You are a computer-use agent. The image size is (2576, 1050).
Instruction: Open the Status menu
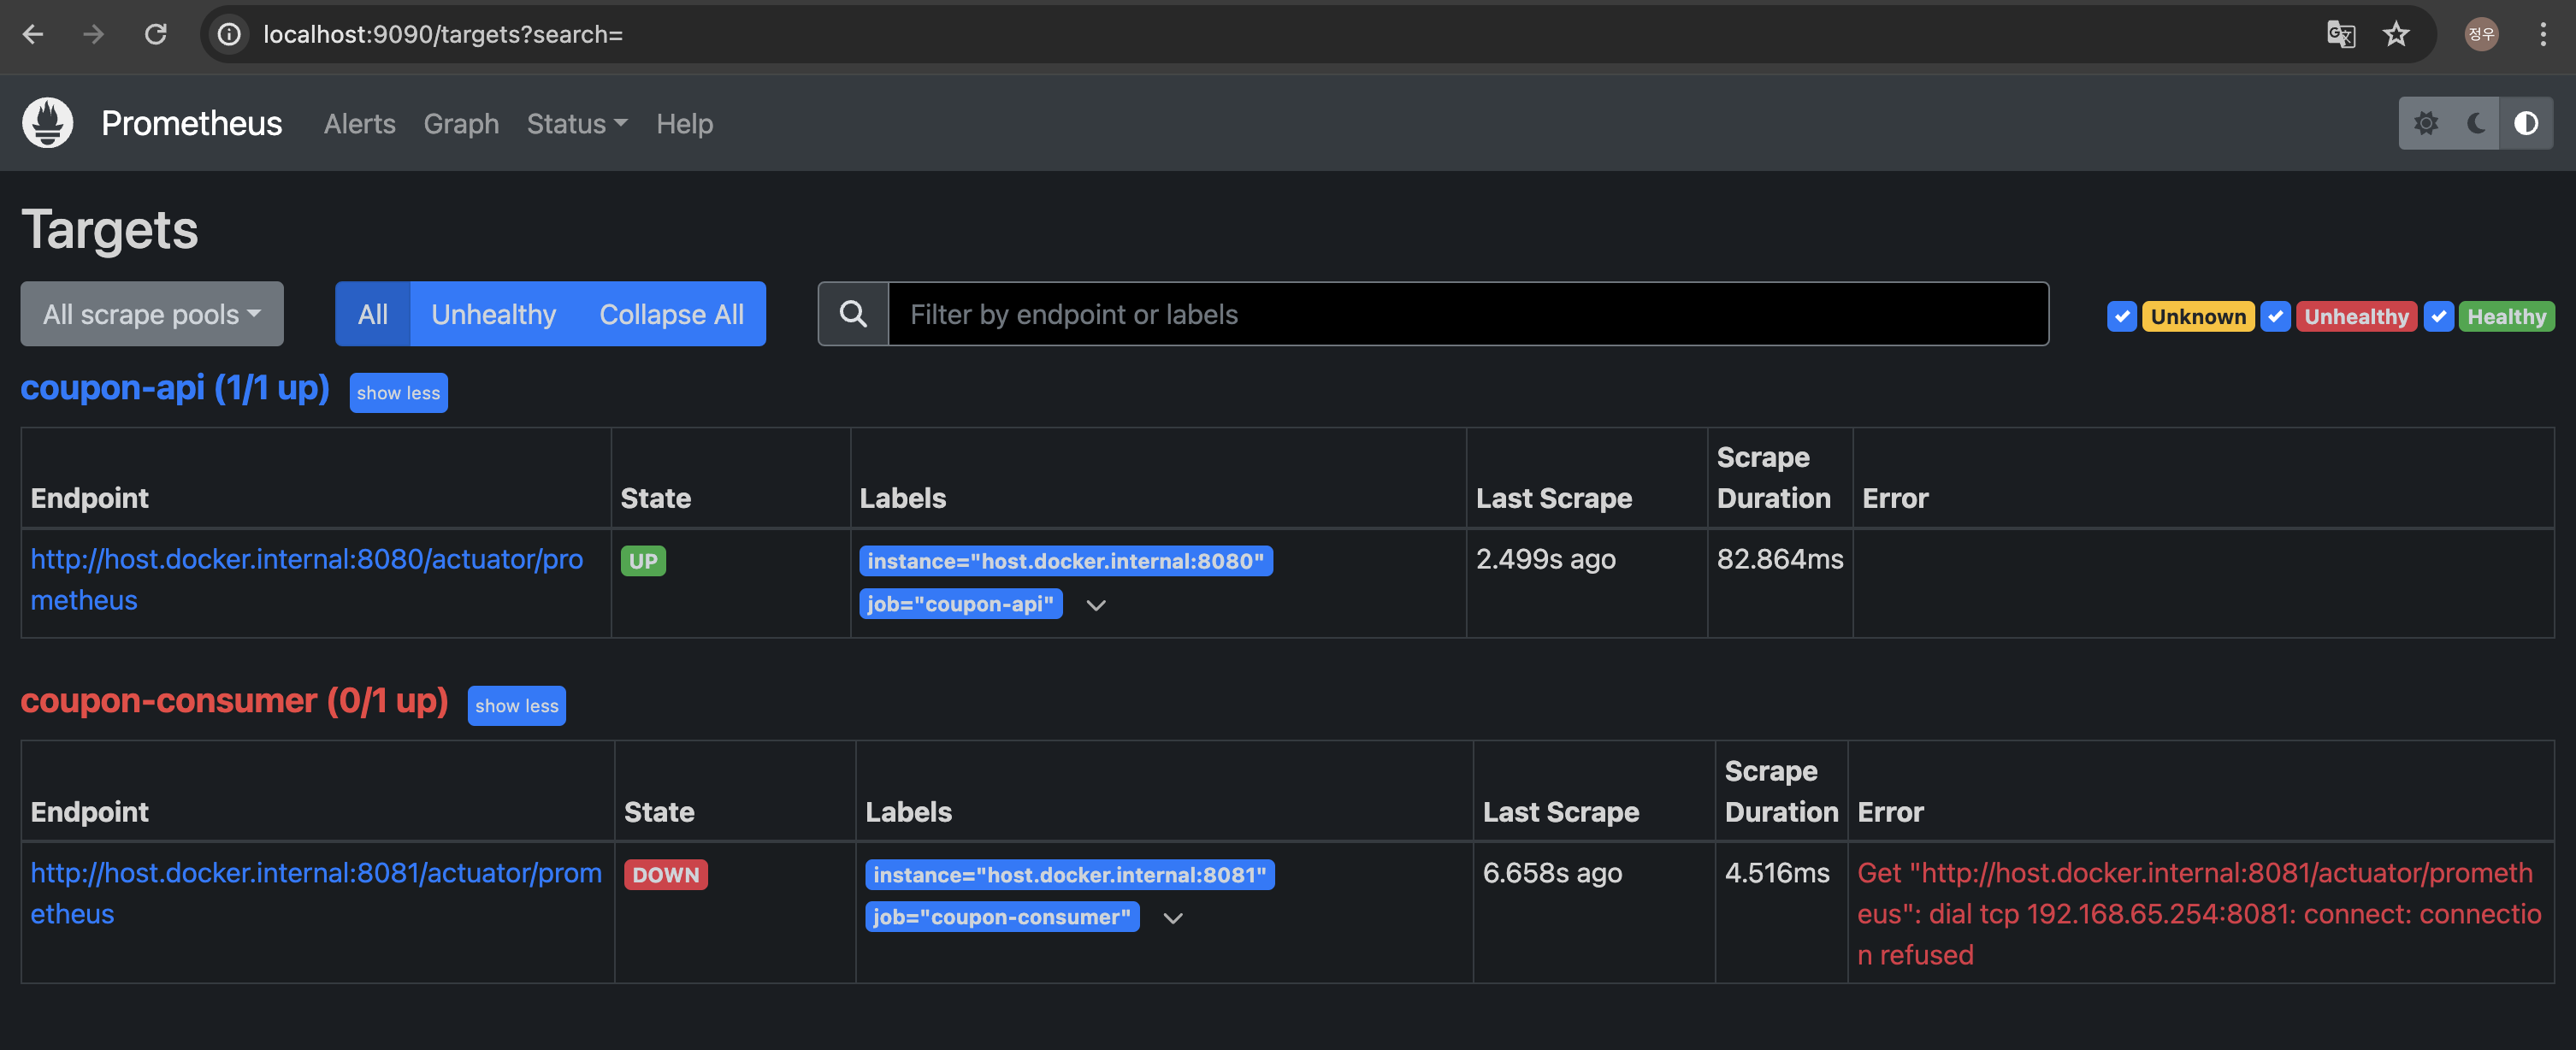point(577,124)
